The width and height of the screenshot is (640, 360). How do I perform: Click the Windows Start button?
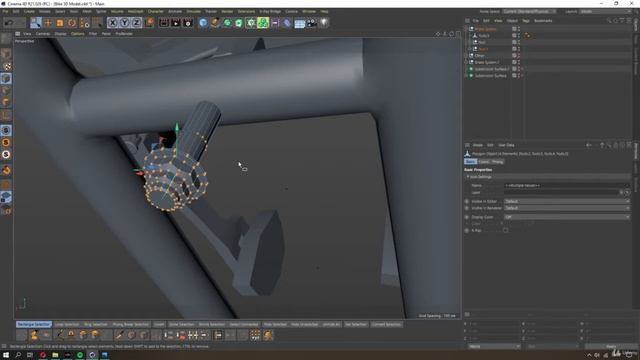[x=6, y=355]
